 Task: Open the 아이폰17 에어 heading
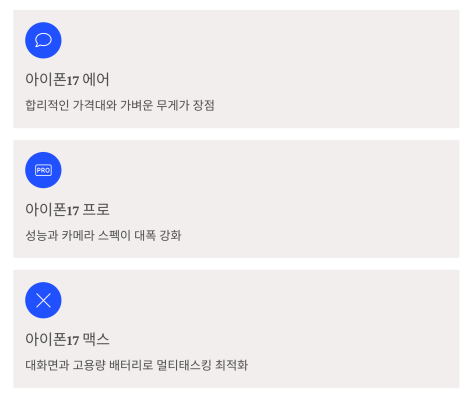coord(67,80)
